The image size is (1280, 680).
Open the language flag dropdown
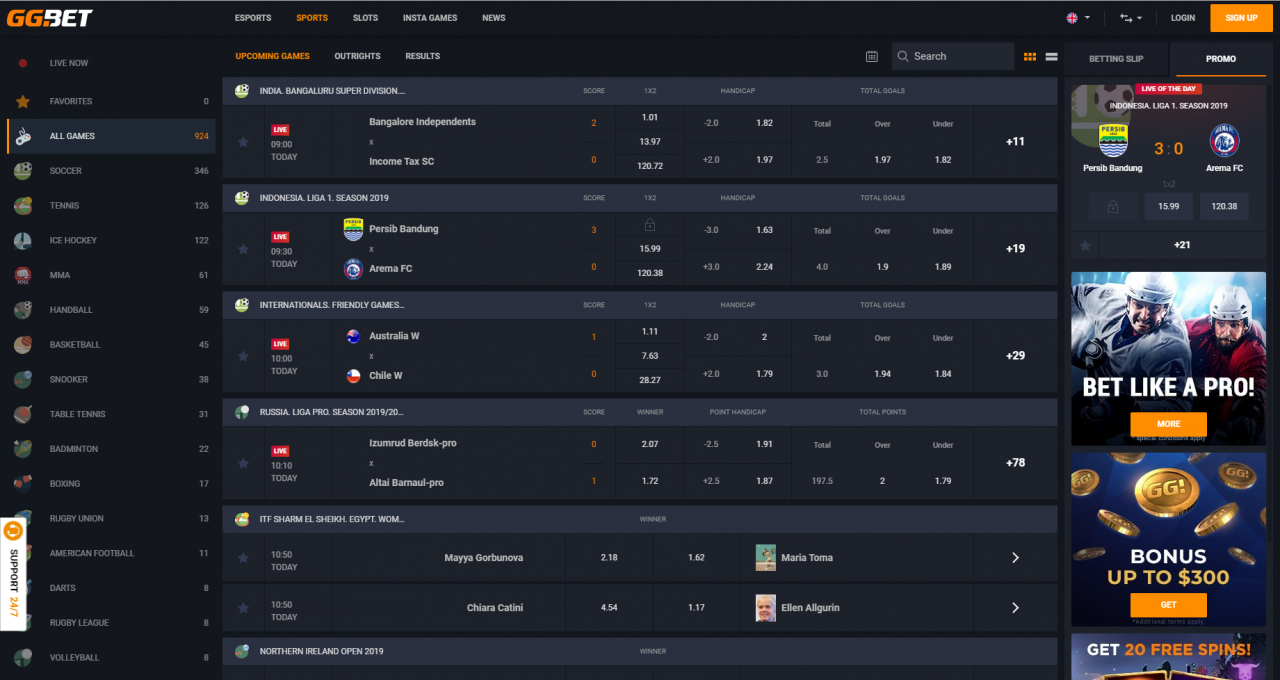pos(1077,18)
